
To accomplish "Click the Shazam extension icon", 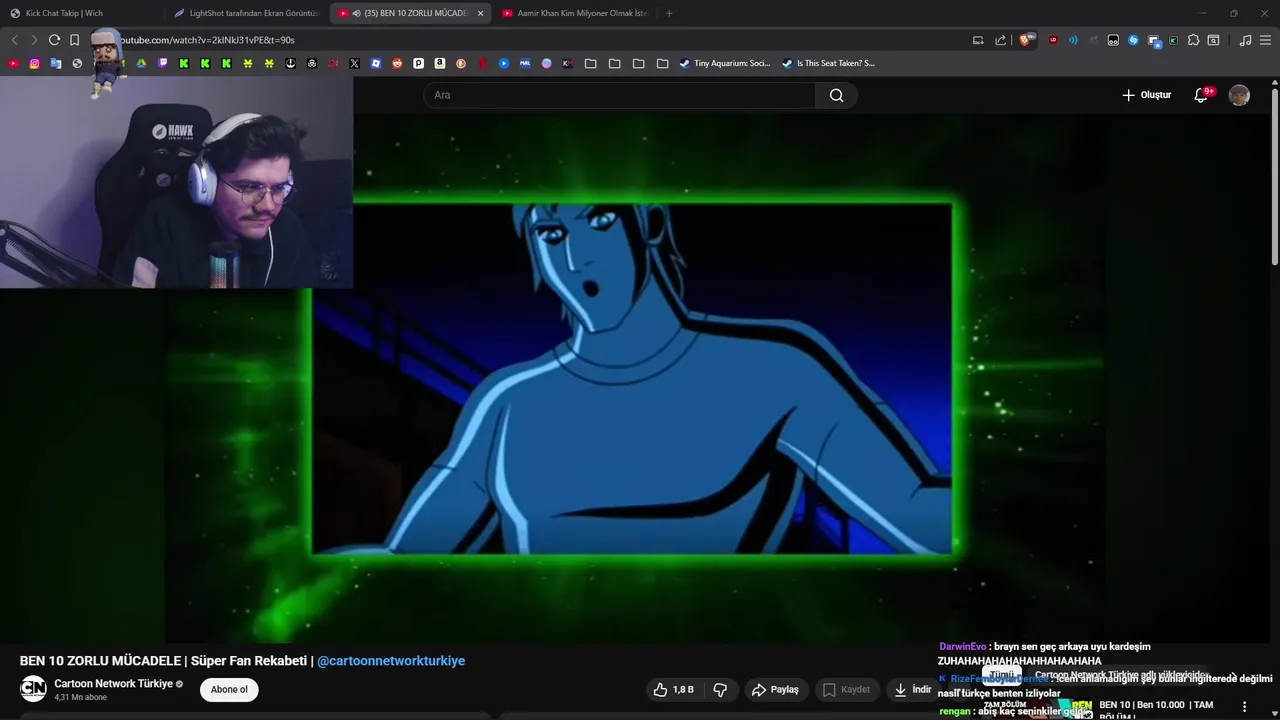I will 1133,40.
